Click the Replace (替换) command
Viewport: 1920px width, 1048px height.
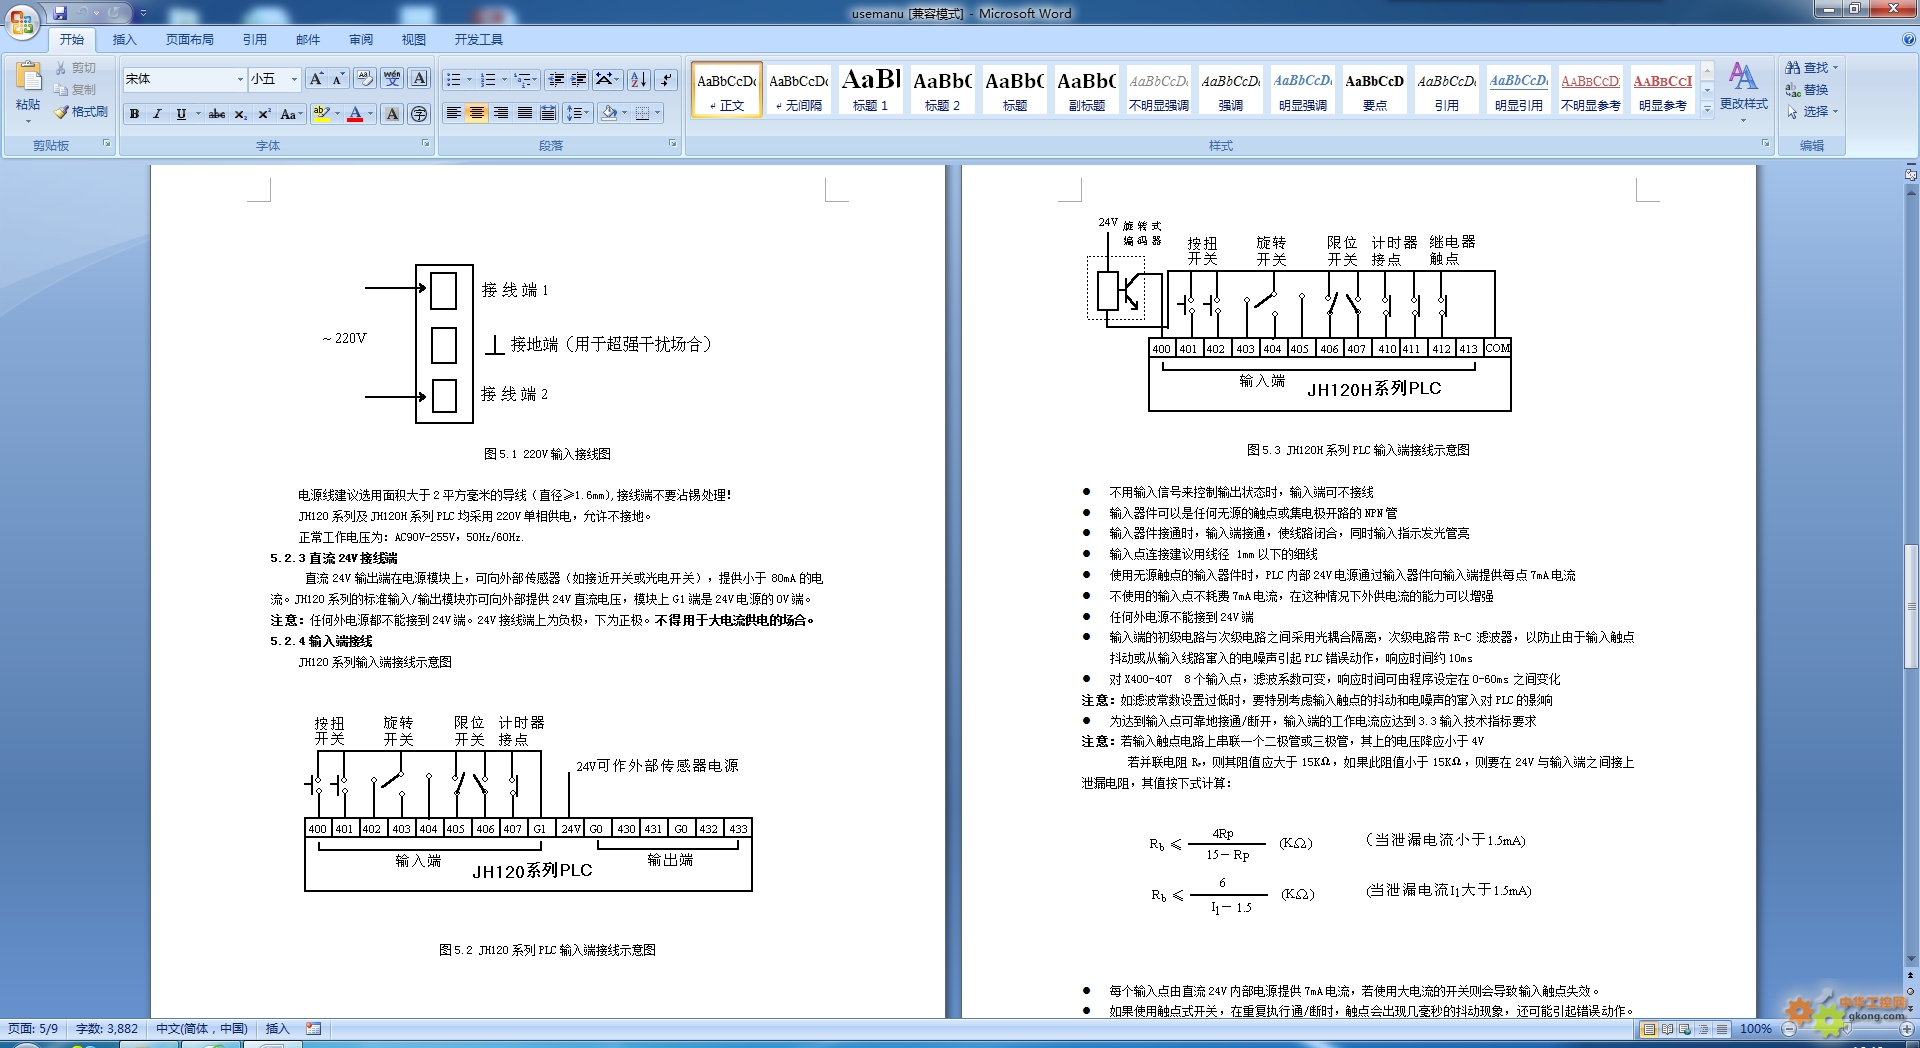1808,90
